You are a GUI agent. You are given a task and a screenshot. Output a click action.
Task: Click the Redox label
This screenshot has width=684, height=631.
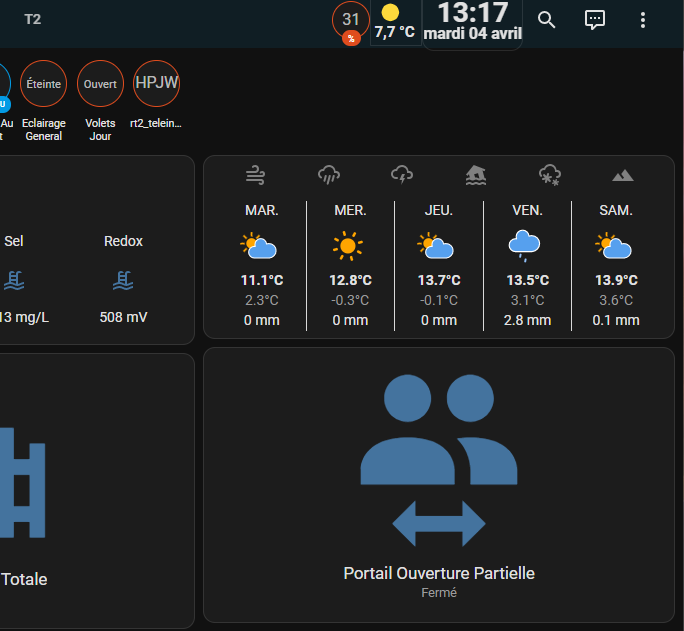coord(123,241)
